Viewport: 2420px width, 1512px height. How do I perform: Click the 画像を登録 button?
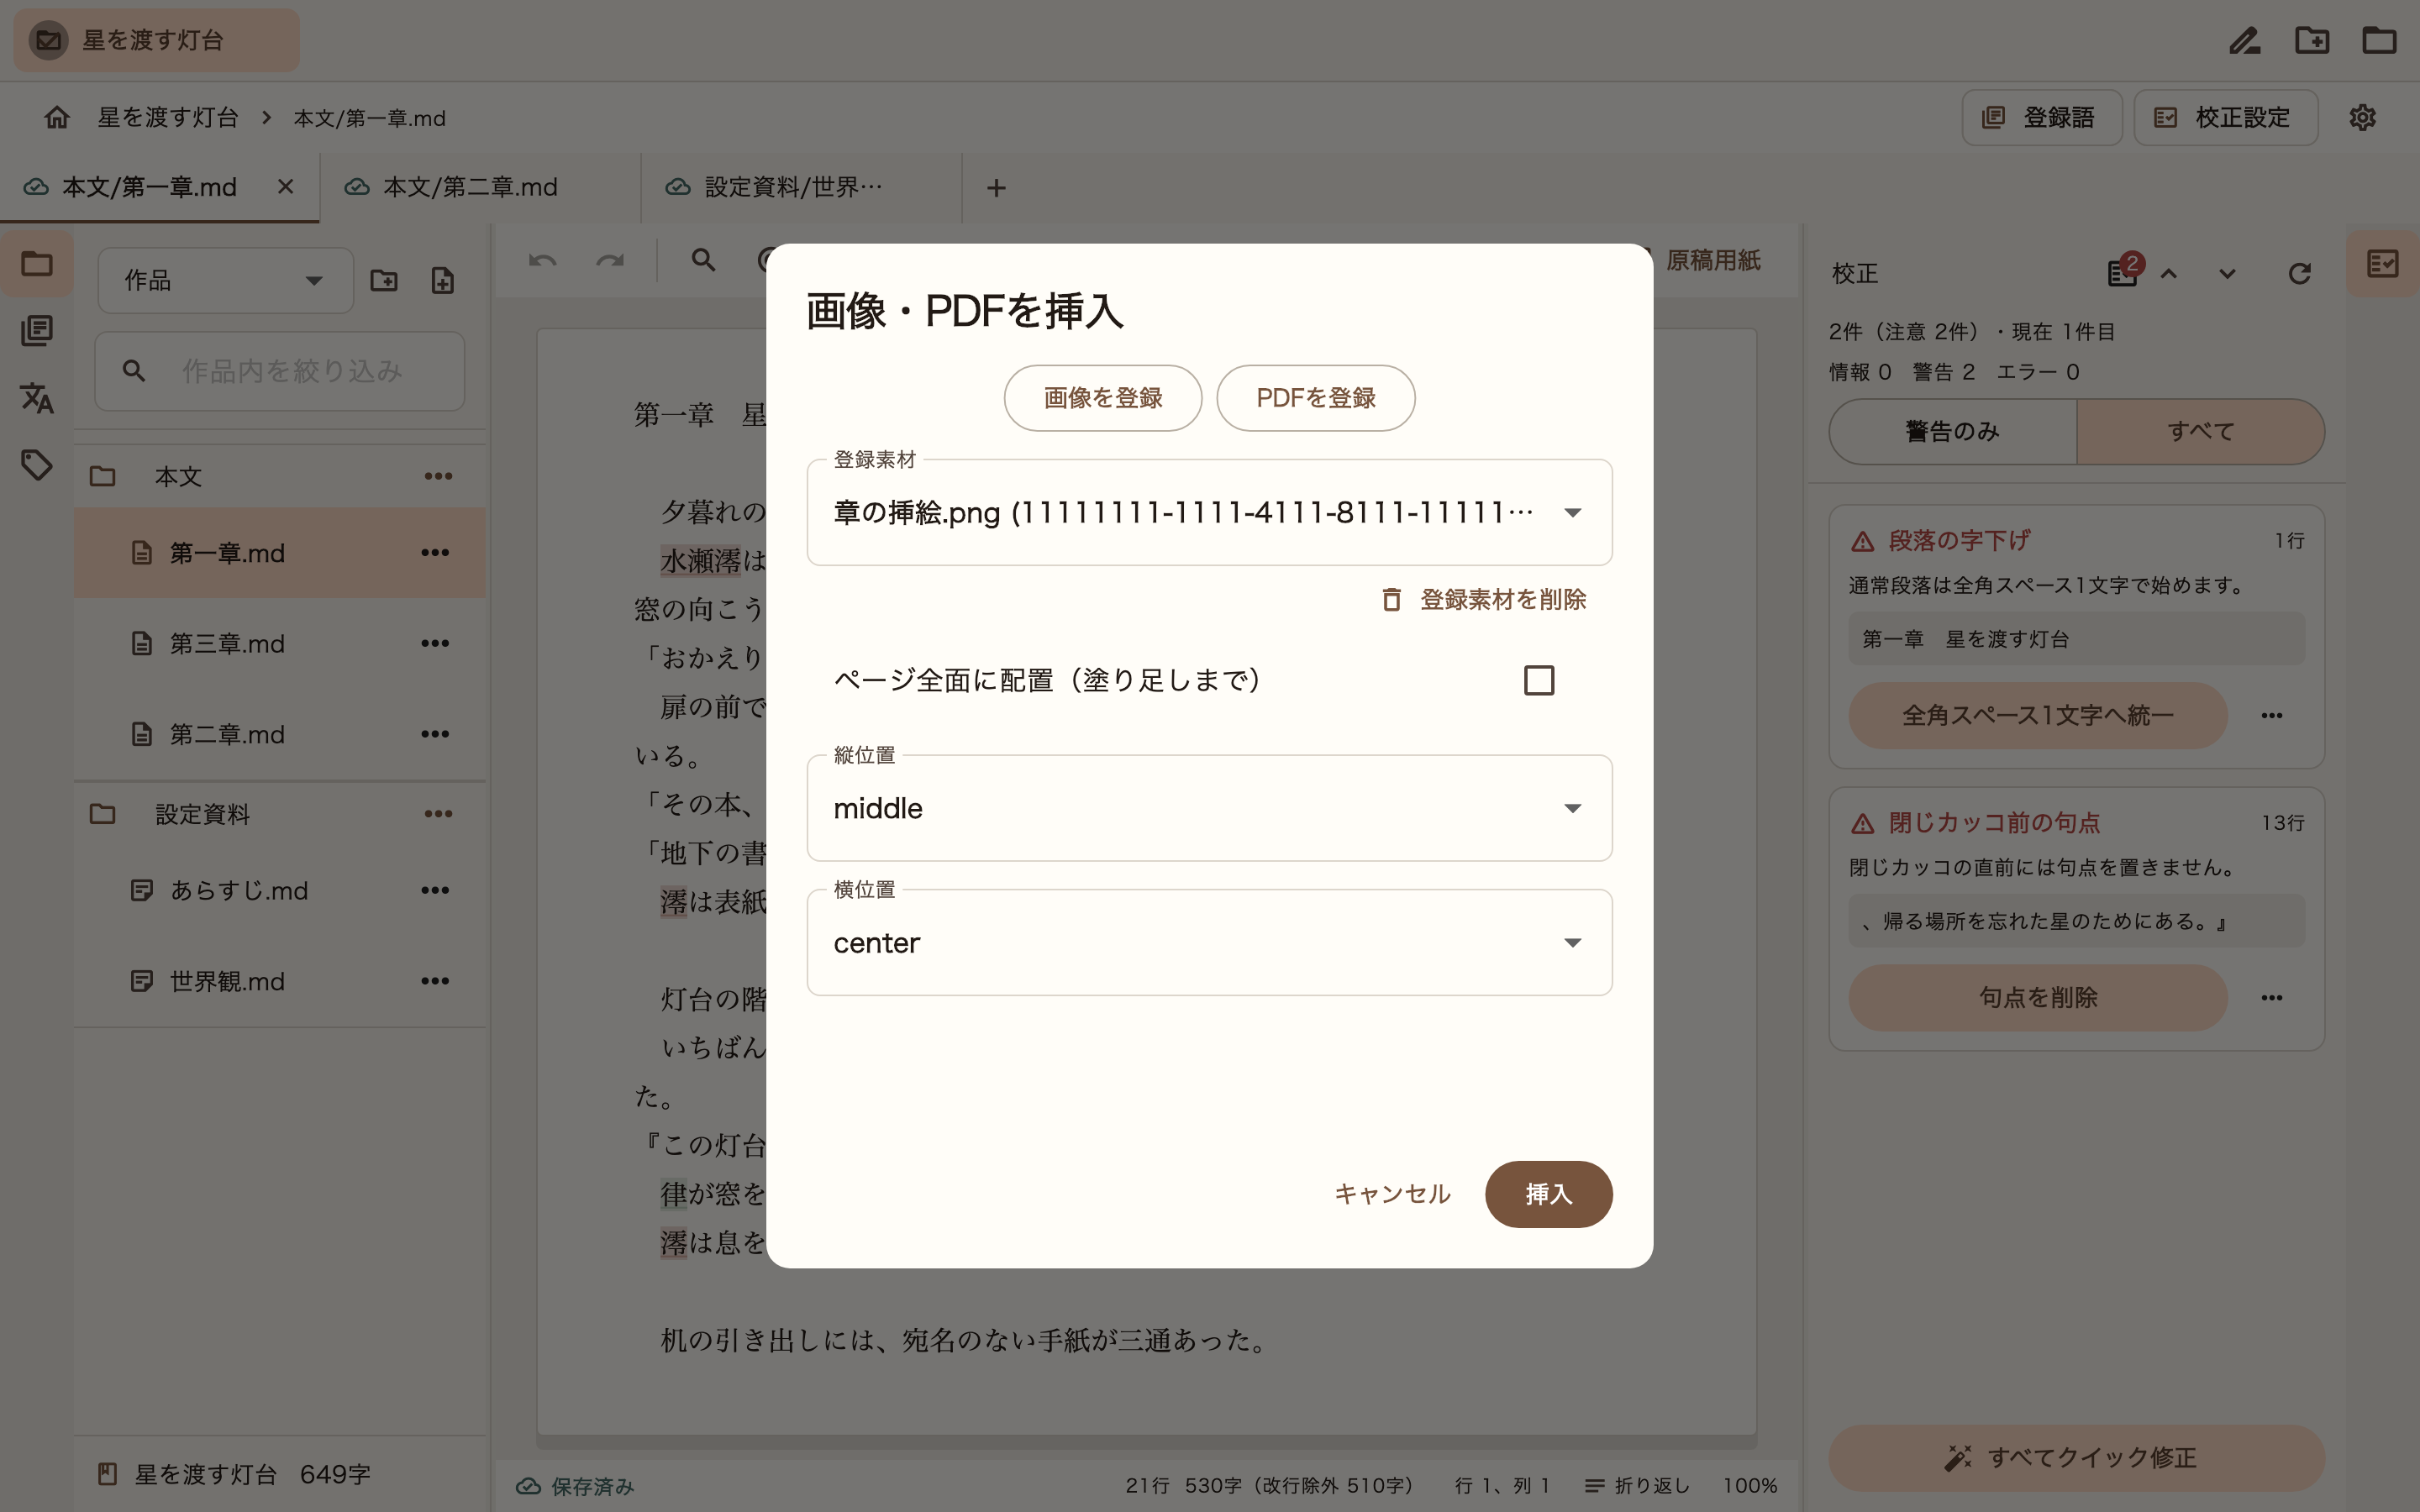tap(1103, 398)
